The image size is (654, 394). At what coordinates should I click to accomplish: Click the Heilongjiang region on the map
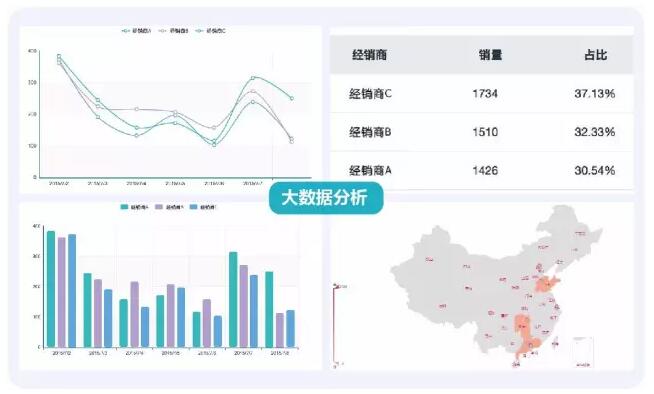[x=580, y=233]
